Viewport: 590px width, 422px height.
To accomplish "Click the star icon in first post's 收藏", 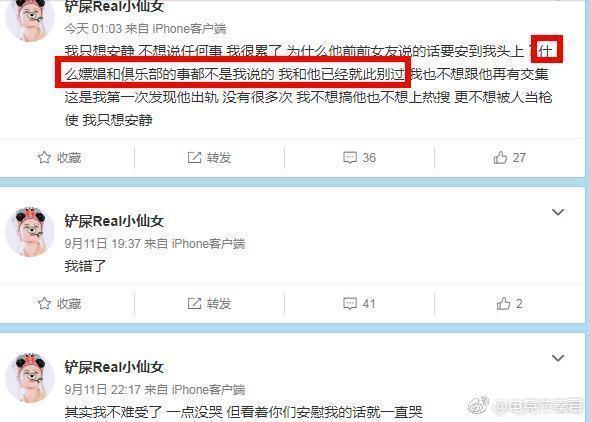I will (x=44, y=157).
